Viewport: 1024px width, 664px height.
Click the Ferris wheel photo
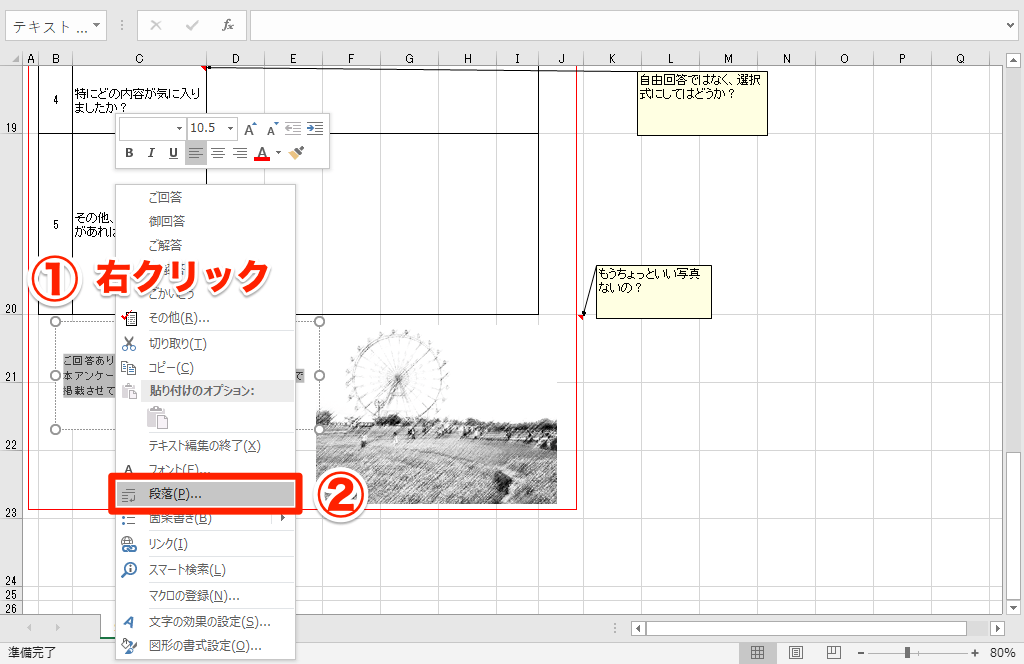[436, 416]
